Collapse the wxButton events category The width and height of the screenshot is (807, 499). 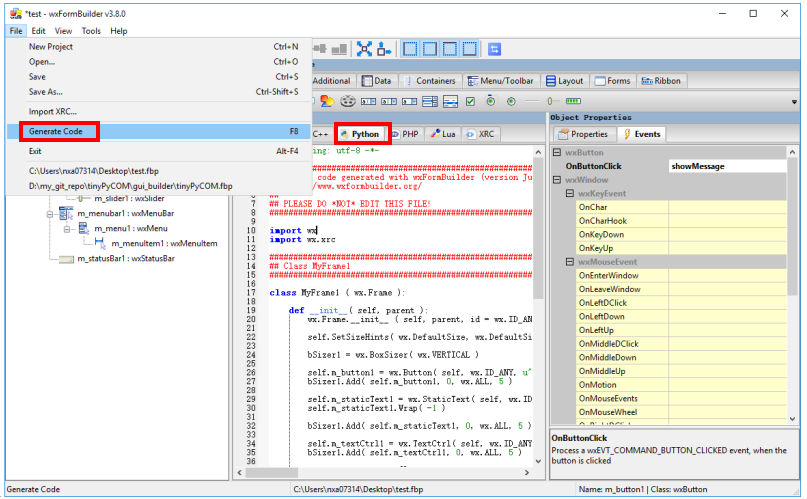coord(556,152)
